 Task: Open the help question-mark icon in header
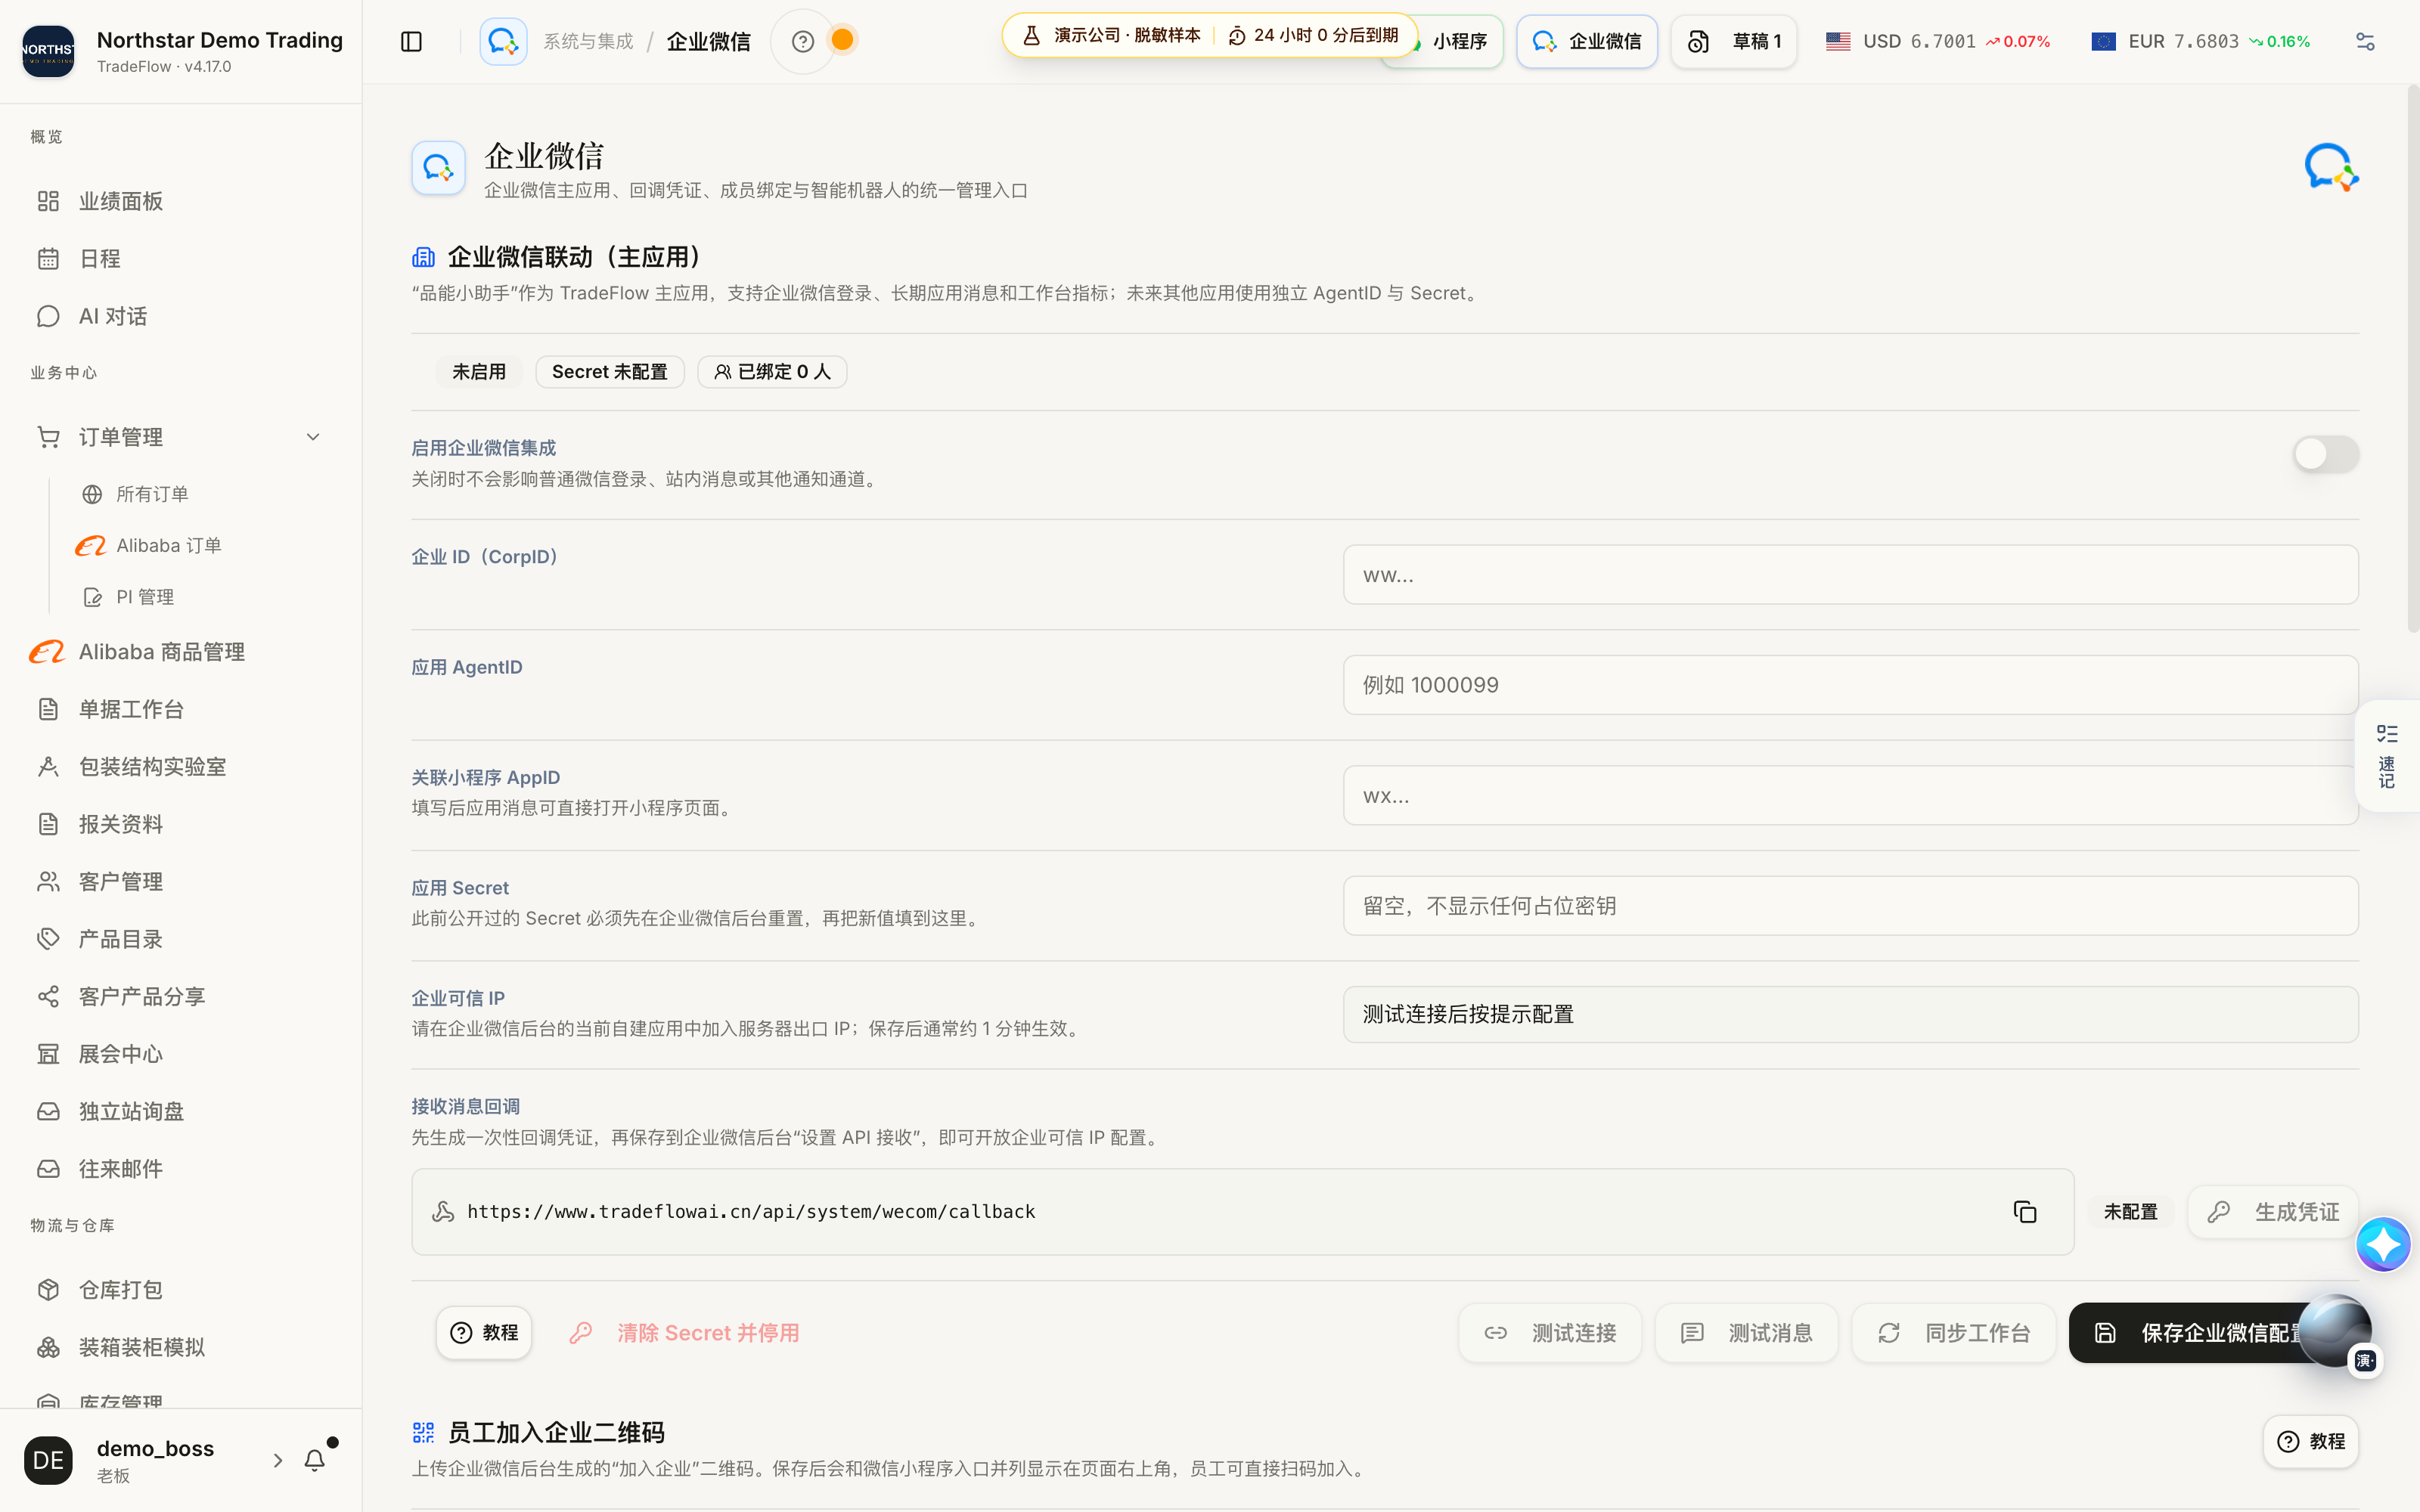(802, 41)
